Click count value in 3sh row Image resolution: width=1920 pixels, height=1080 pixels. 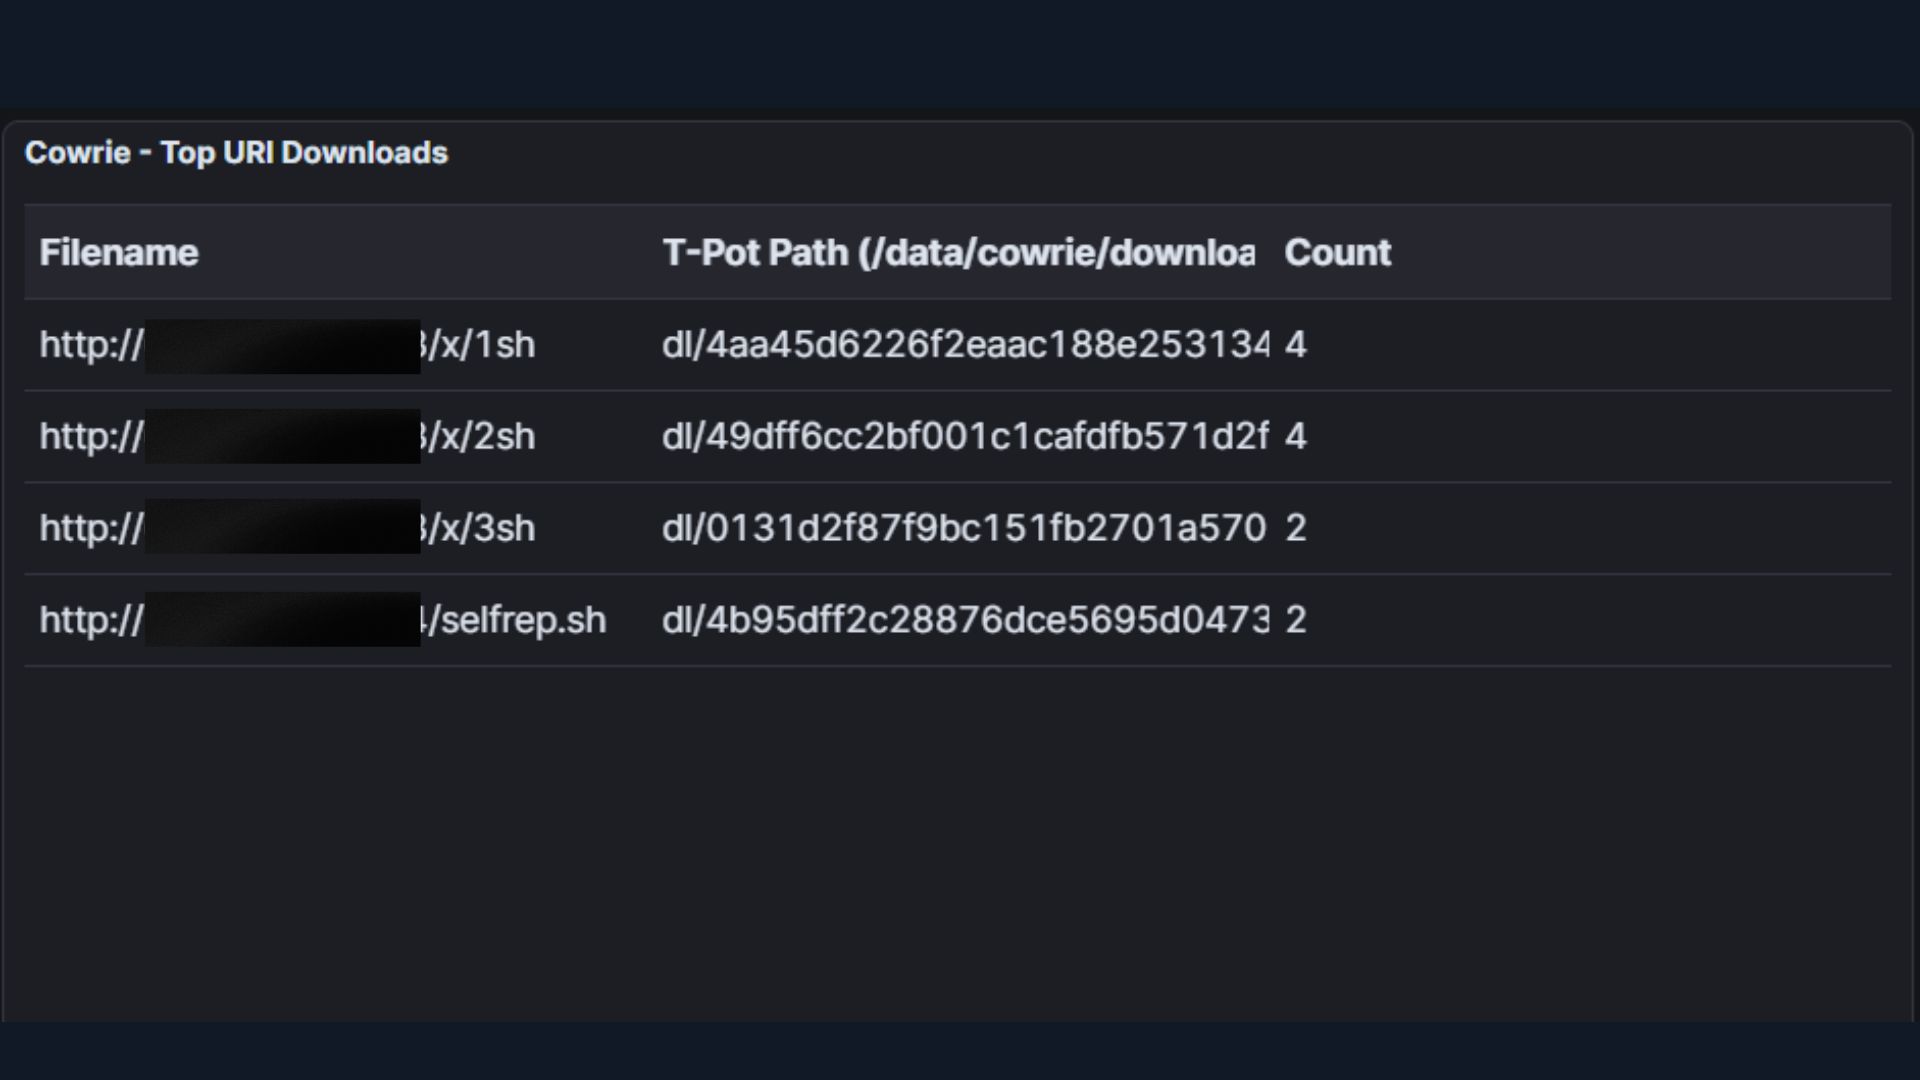point(1295,528)
